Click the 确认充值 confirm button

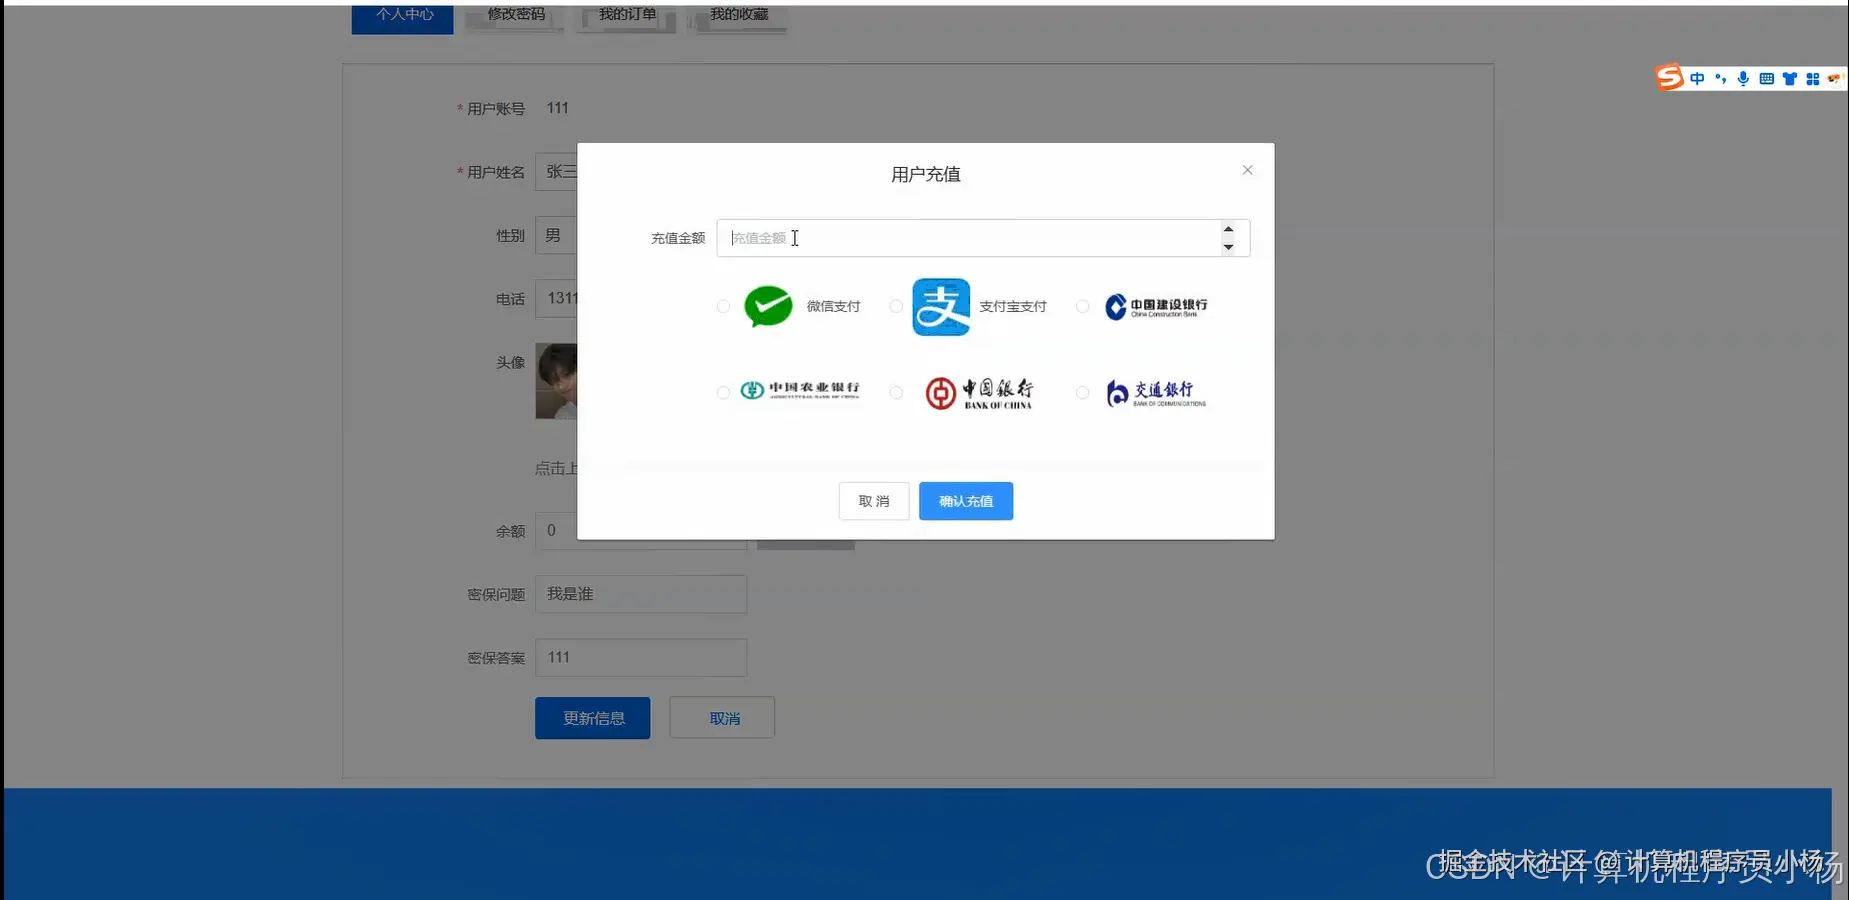964,500
